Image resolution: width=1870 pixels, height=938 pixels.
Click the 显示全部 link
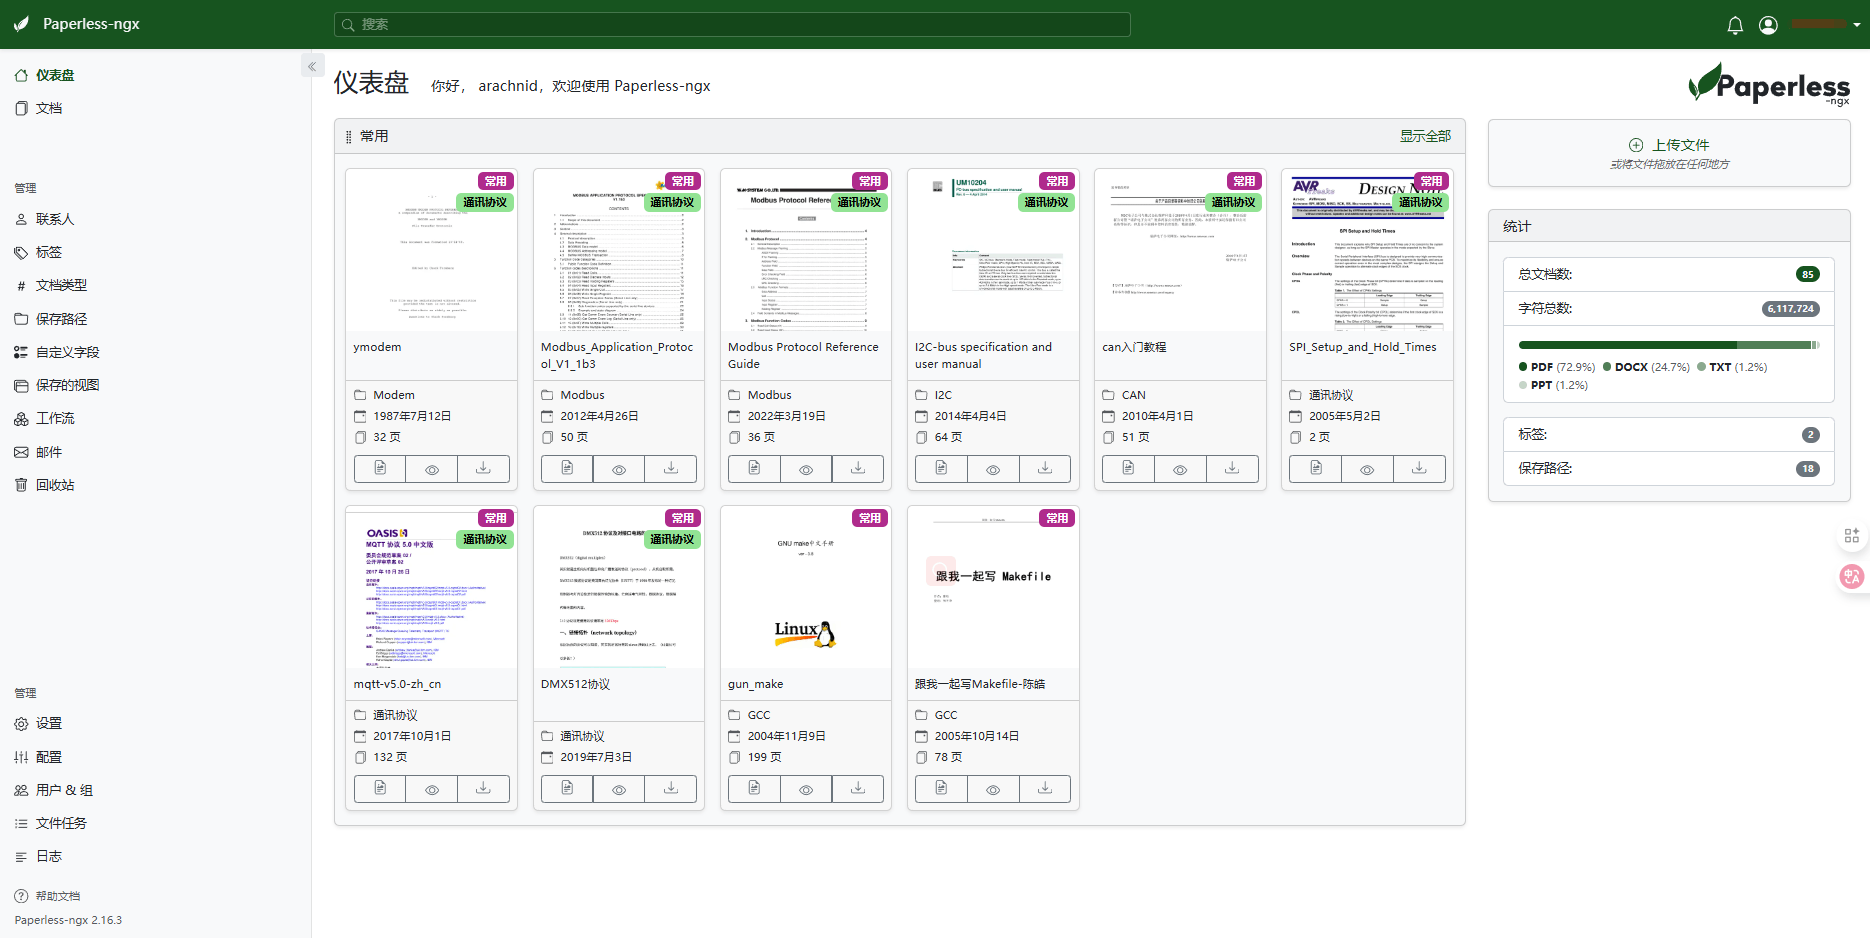pyautogui.click(x=1425, y=136)
